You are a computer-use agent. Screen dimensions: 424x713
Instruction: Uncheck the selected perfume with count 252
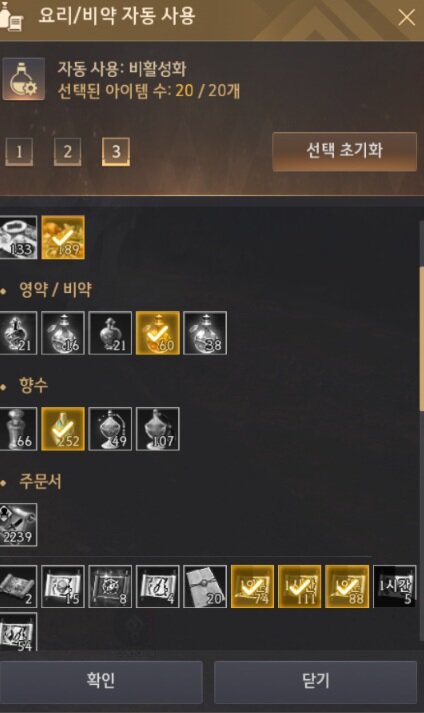pos(63,429)
